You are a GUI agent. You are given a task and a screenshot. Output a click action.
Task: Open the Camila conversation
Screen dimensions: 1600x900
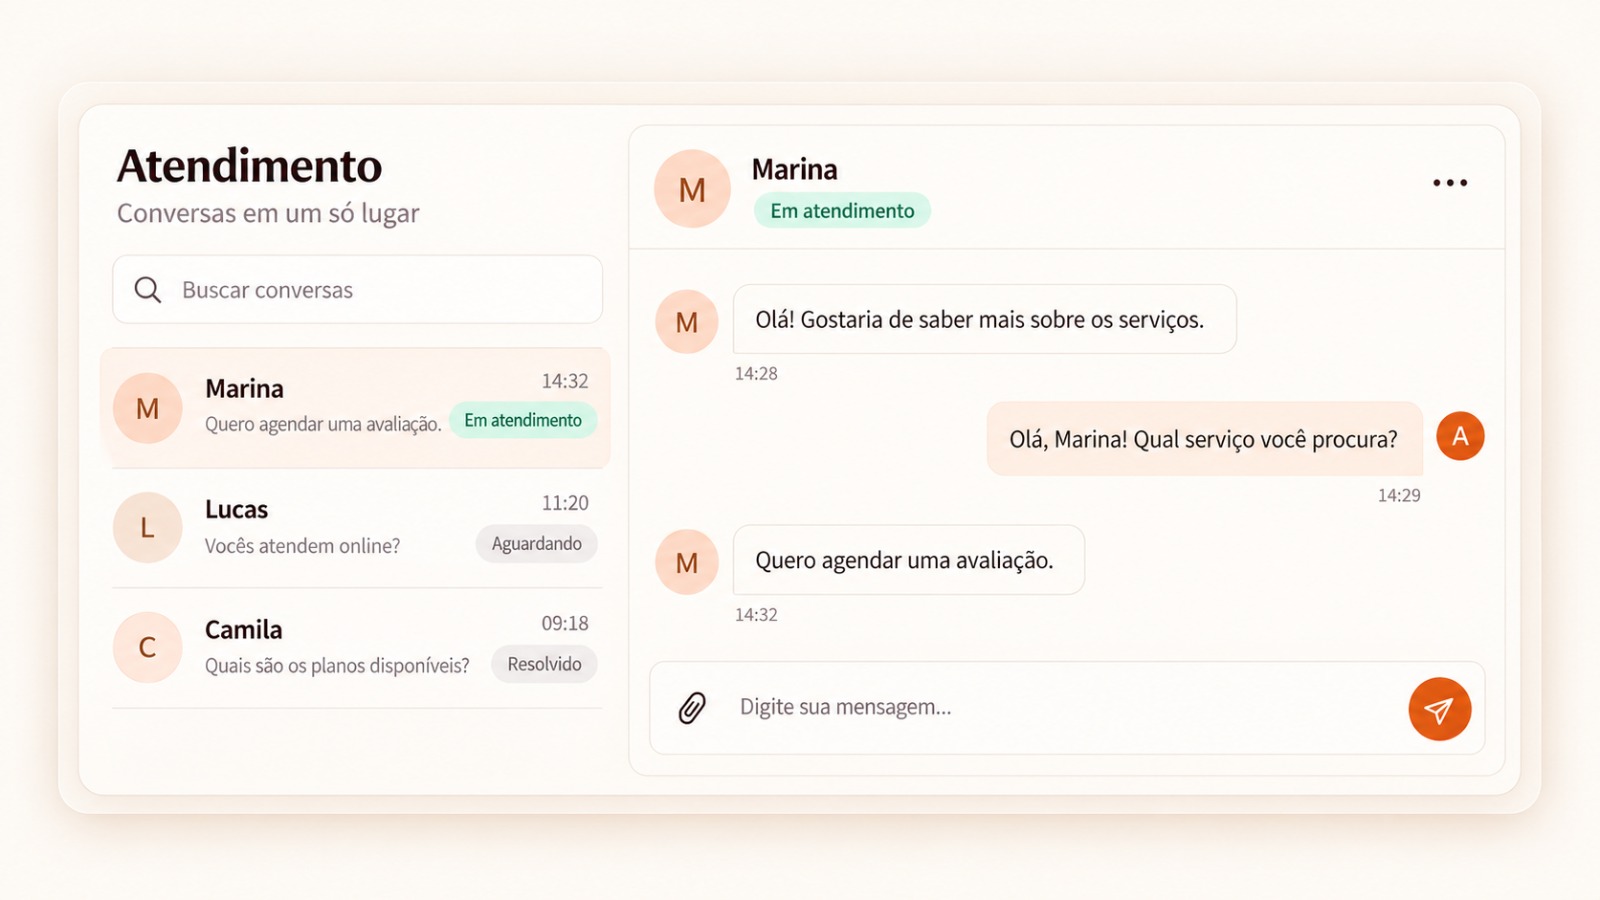(357, 648)
